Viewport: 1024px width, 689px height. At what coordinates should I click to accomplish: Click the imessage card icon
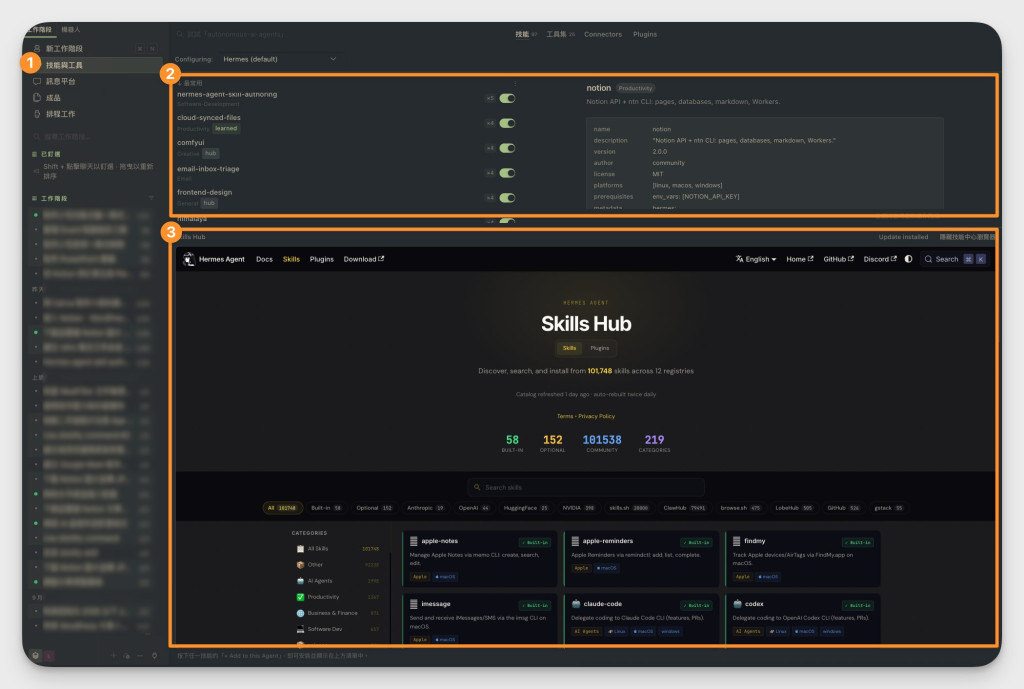pyautogui.click(x=413, y=604)
